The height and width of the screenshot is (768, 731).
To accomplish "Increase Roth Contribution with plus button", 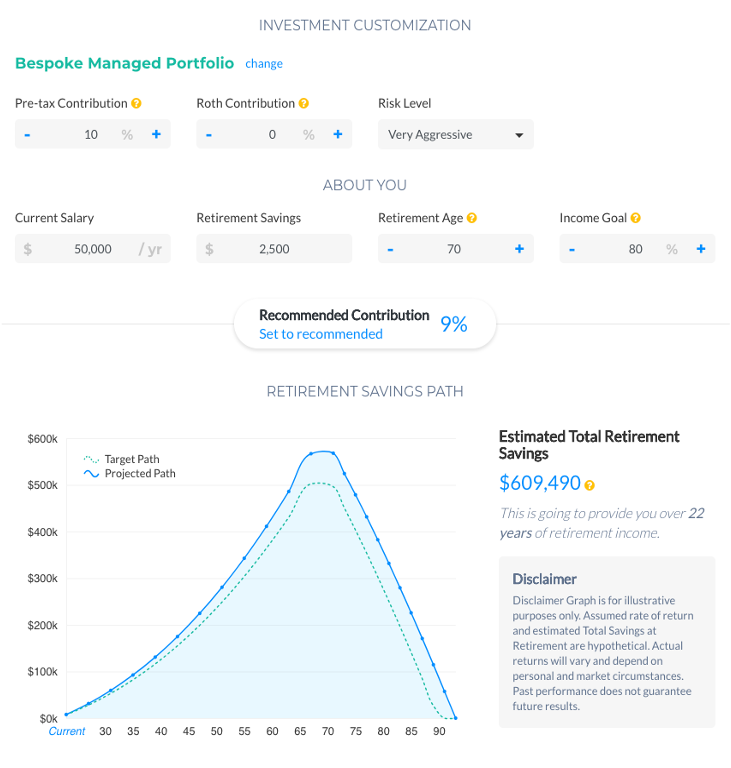I will 338,134.
